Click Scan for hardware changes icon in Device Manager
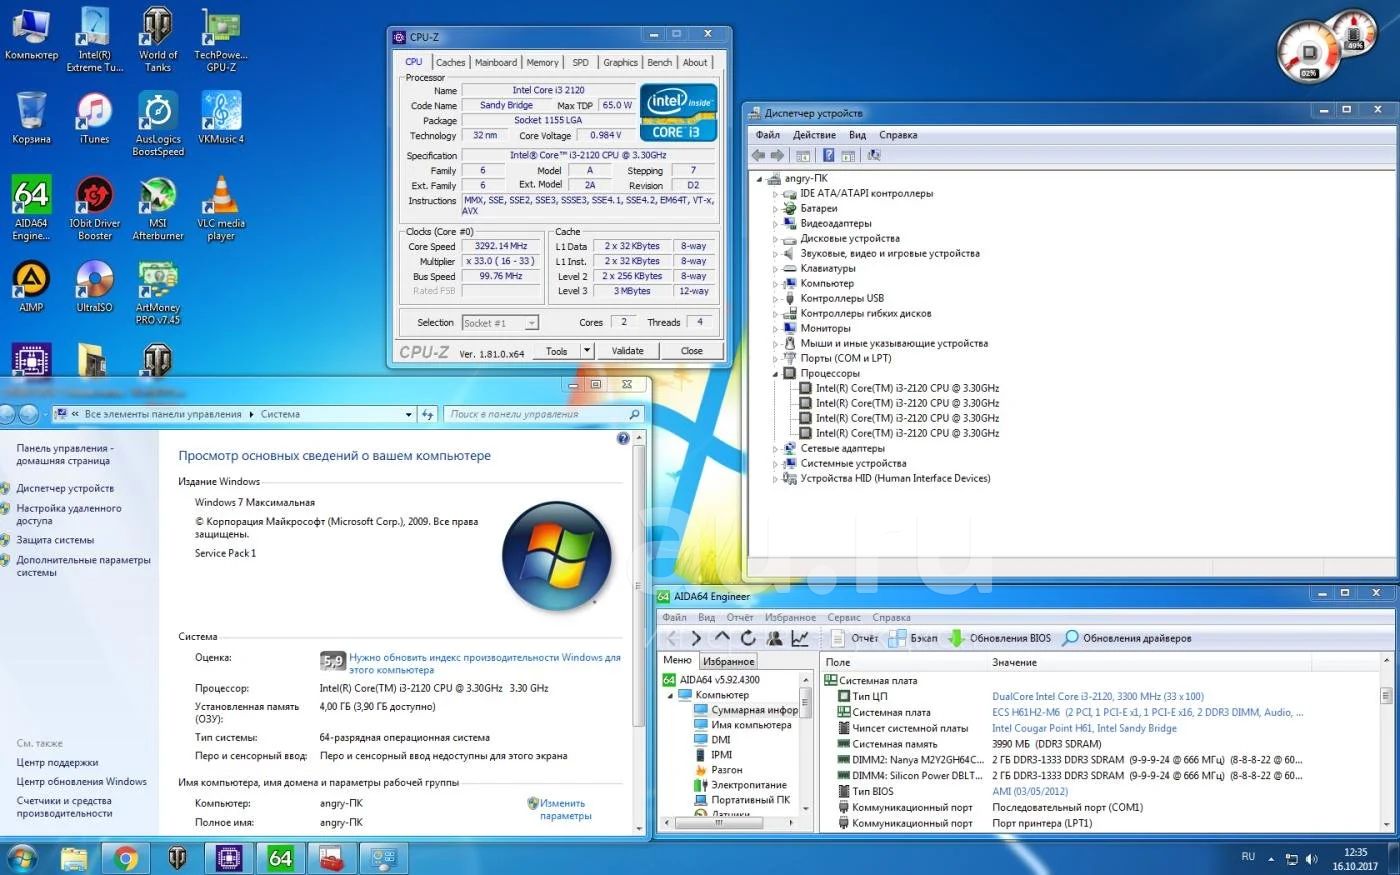Screen dimensions: 1400x875 point(874,155)
